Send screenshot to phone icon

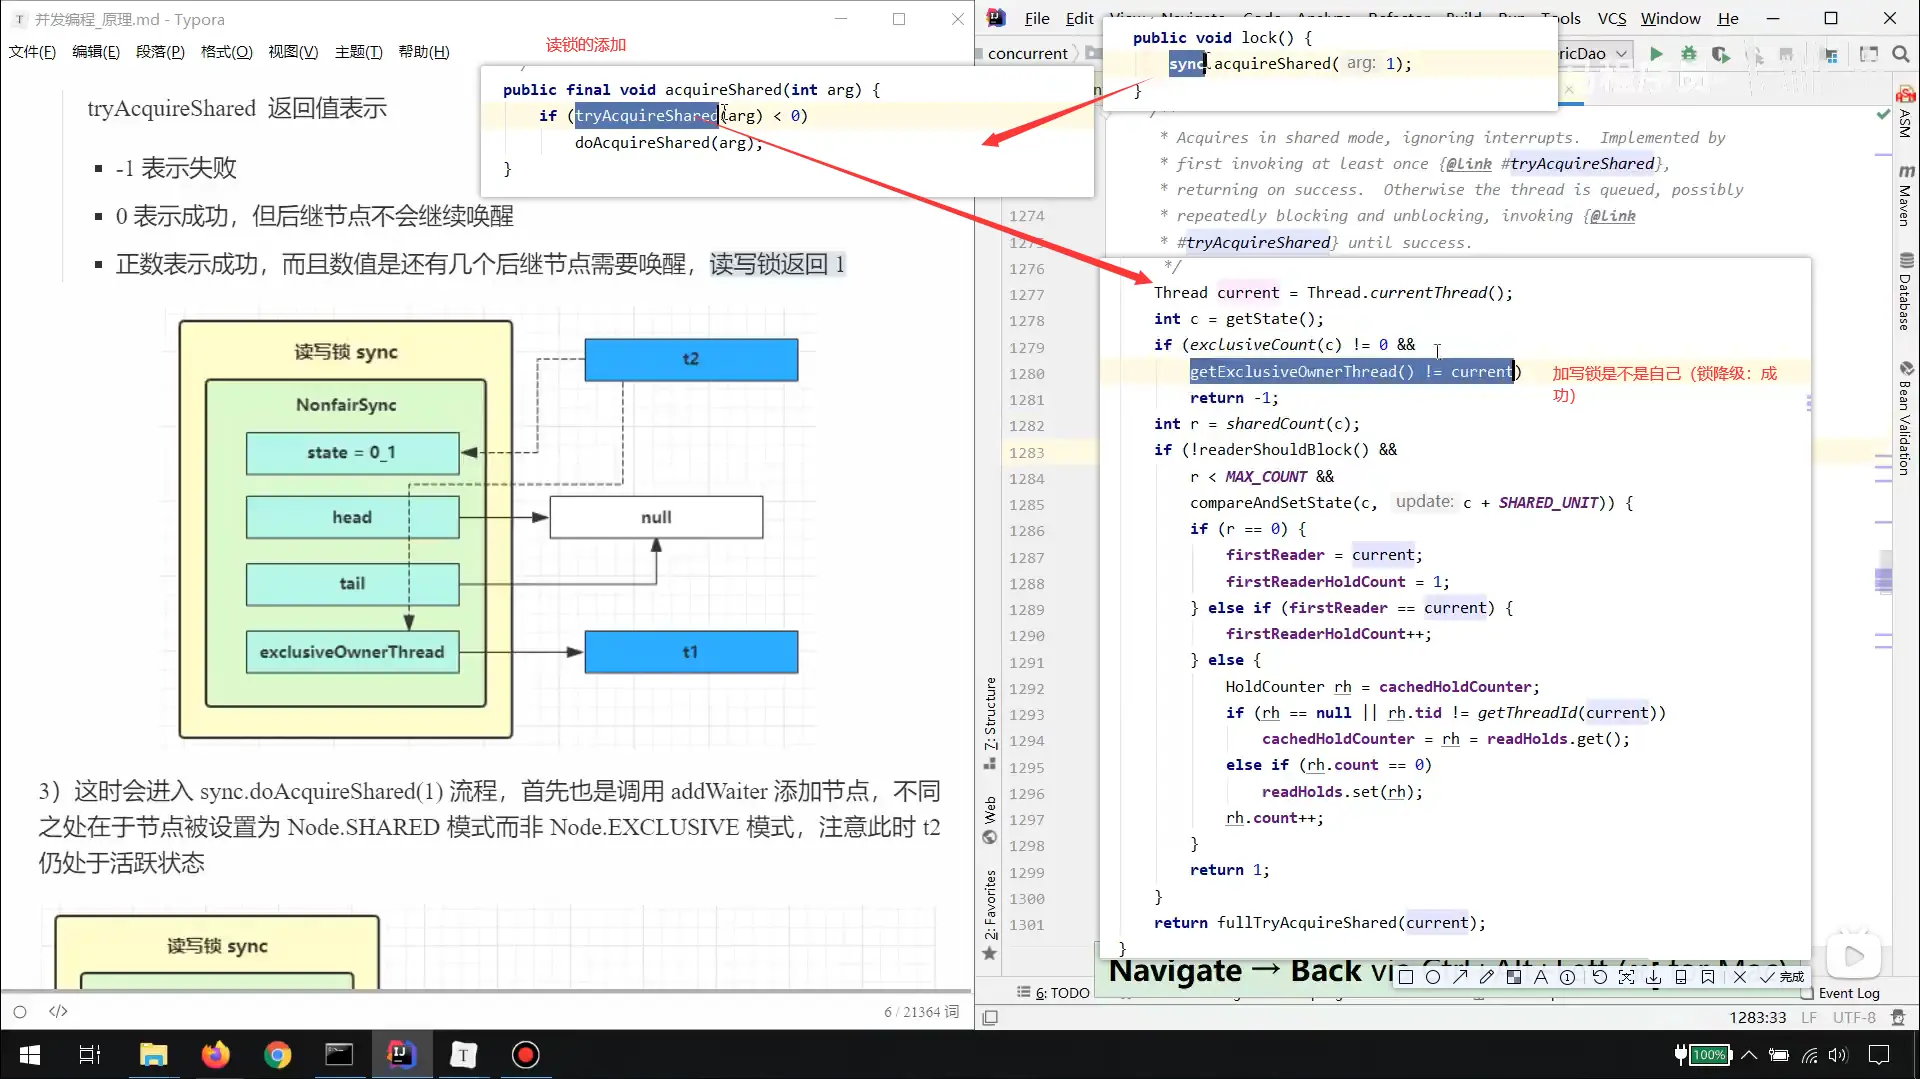click(1681, 977)
